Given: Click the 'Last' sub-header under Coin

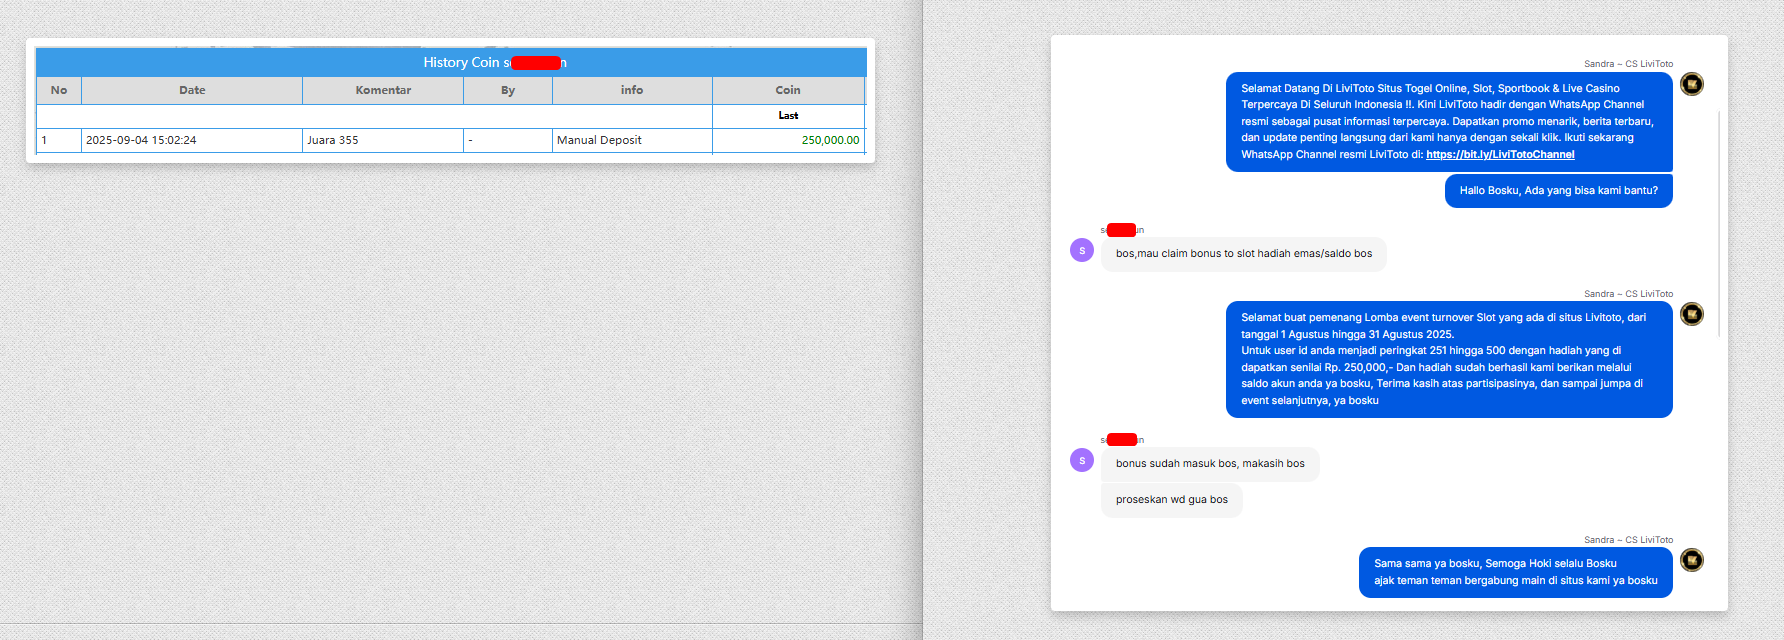Looking at the screenshot, I should [x=788, y=116].
